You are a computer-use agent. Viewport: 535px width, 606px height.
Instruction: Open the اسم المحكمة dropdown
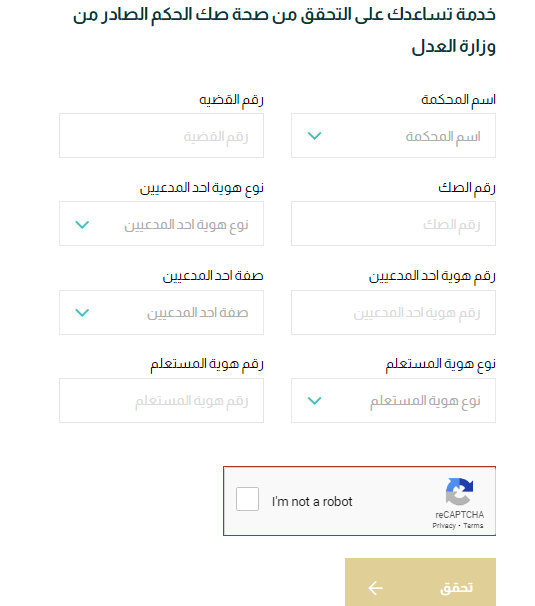[x=393, y=136]
